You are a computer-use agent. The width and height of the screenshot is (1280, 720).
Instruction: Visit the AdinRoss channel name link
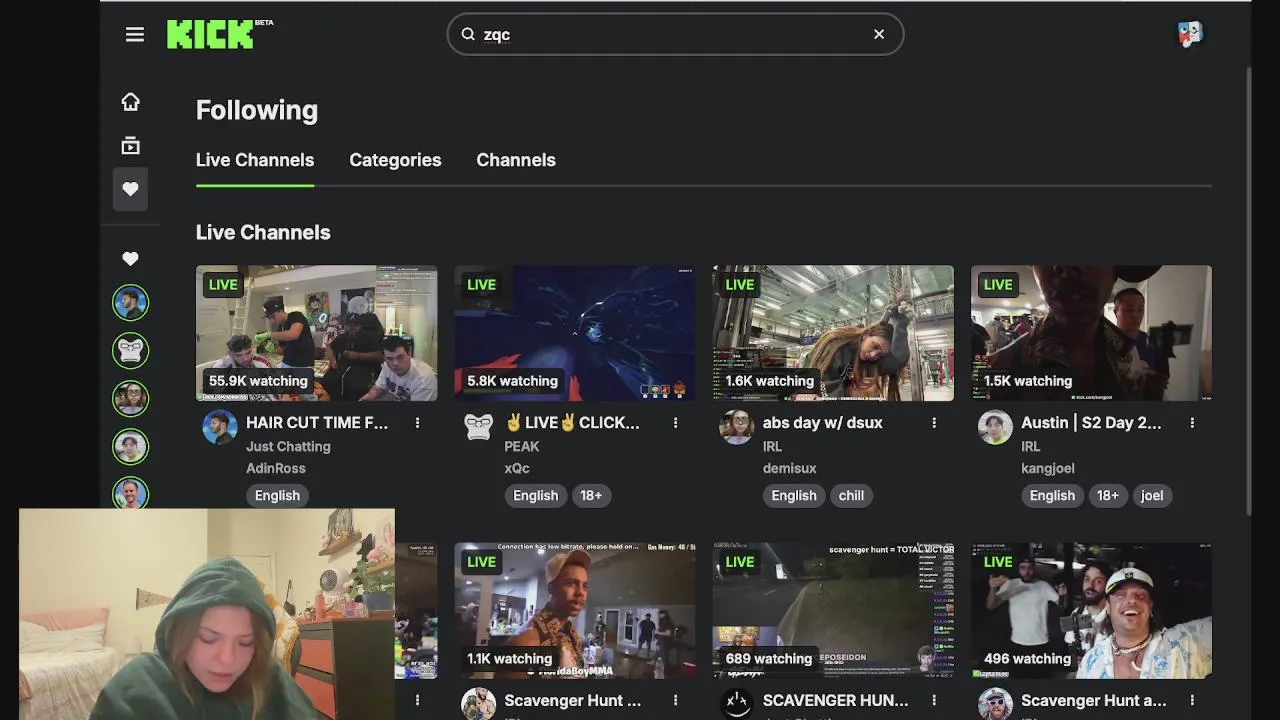pos(276,468)
